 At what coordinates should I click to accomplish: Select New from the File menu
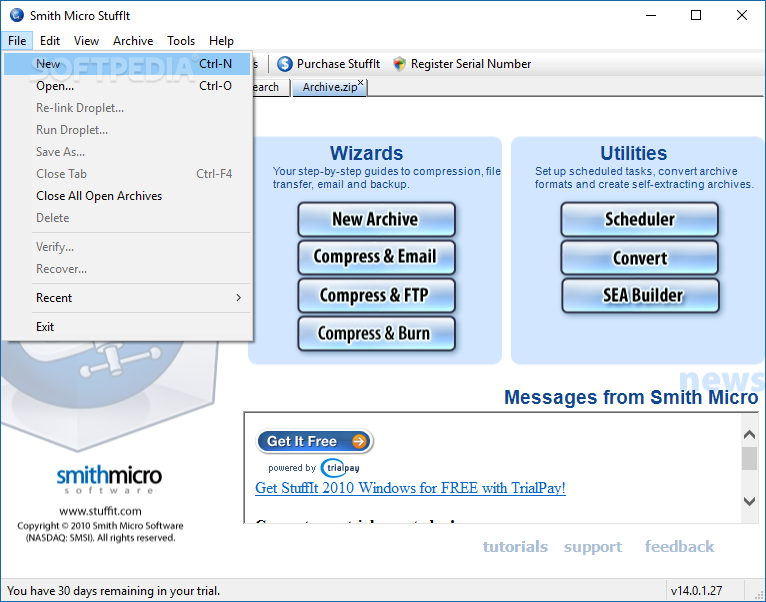point(127,64)
